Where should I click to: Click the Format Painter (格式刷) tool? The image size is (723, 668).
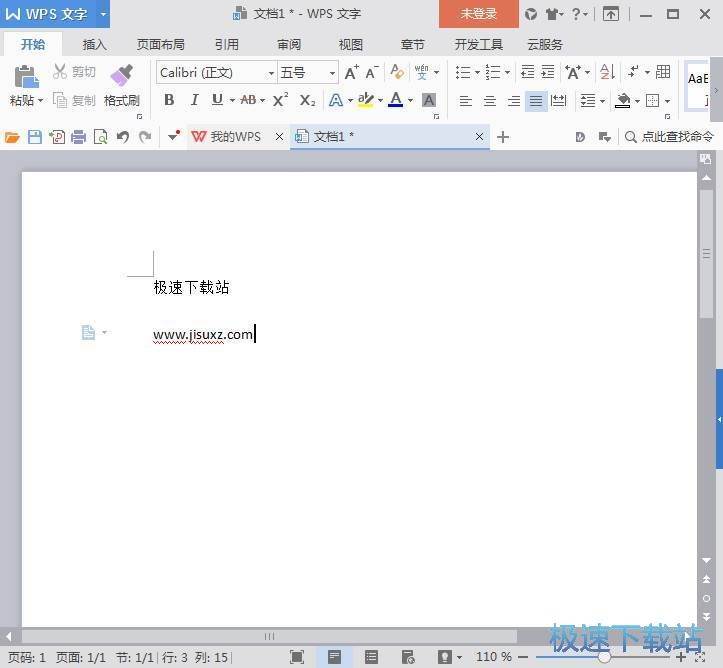(121, 84)
